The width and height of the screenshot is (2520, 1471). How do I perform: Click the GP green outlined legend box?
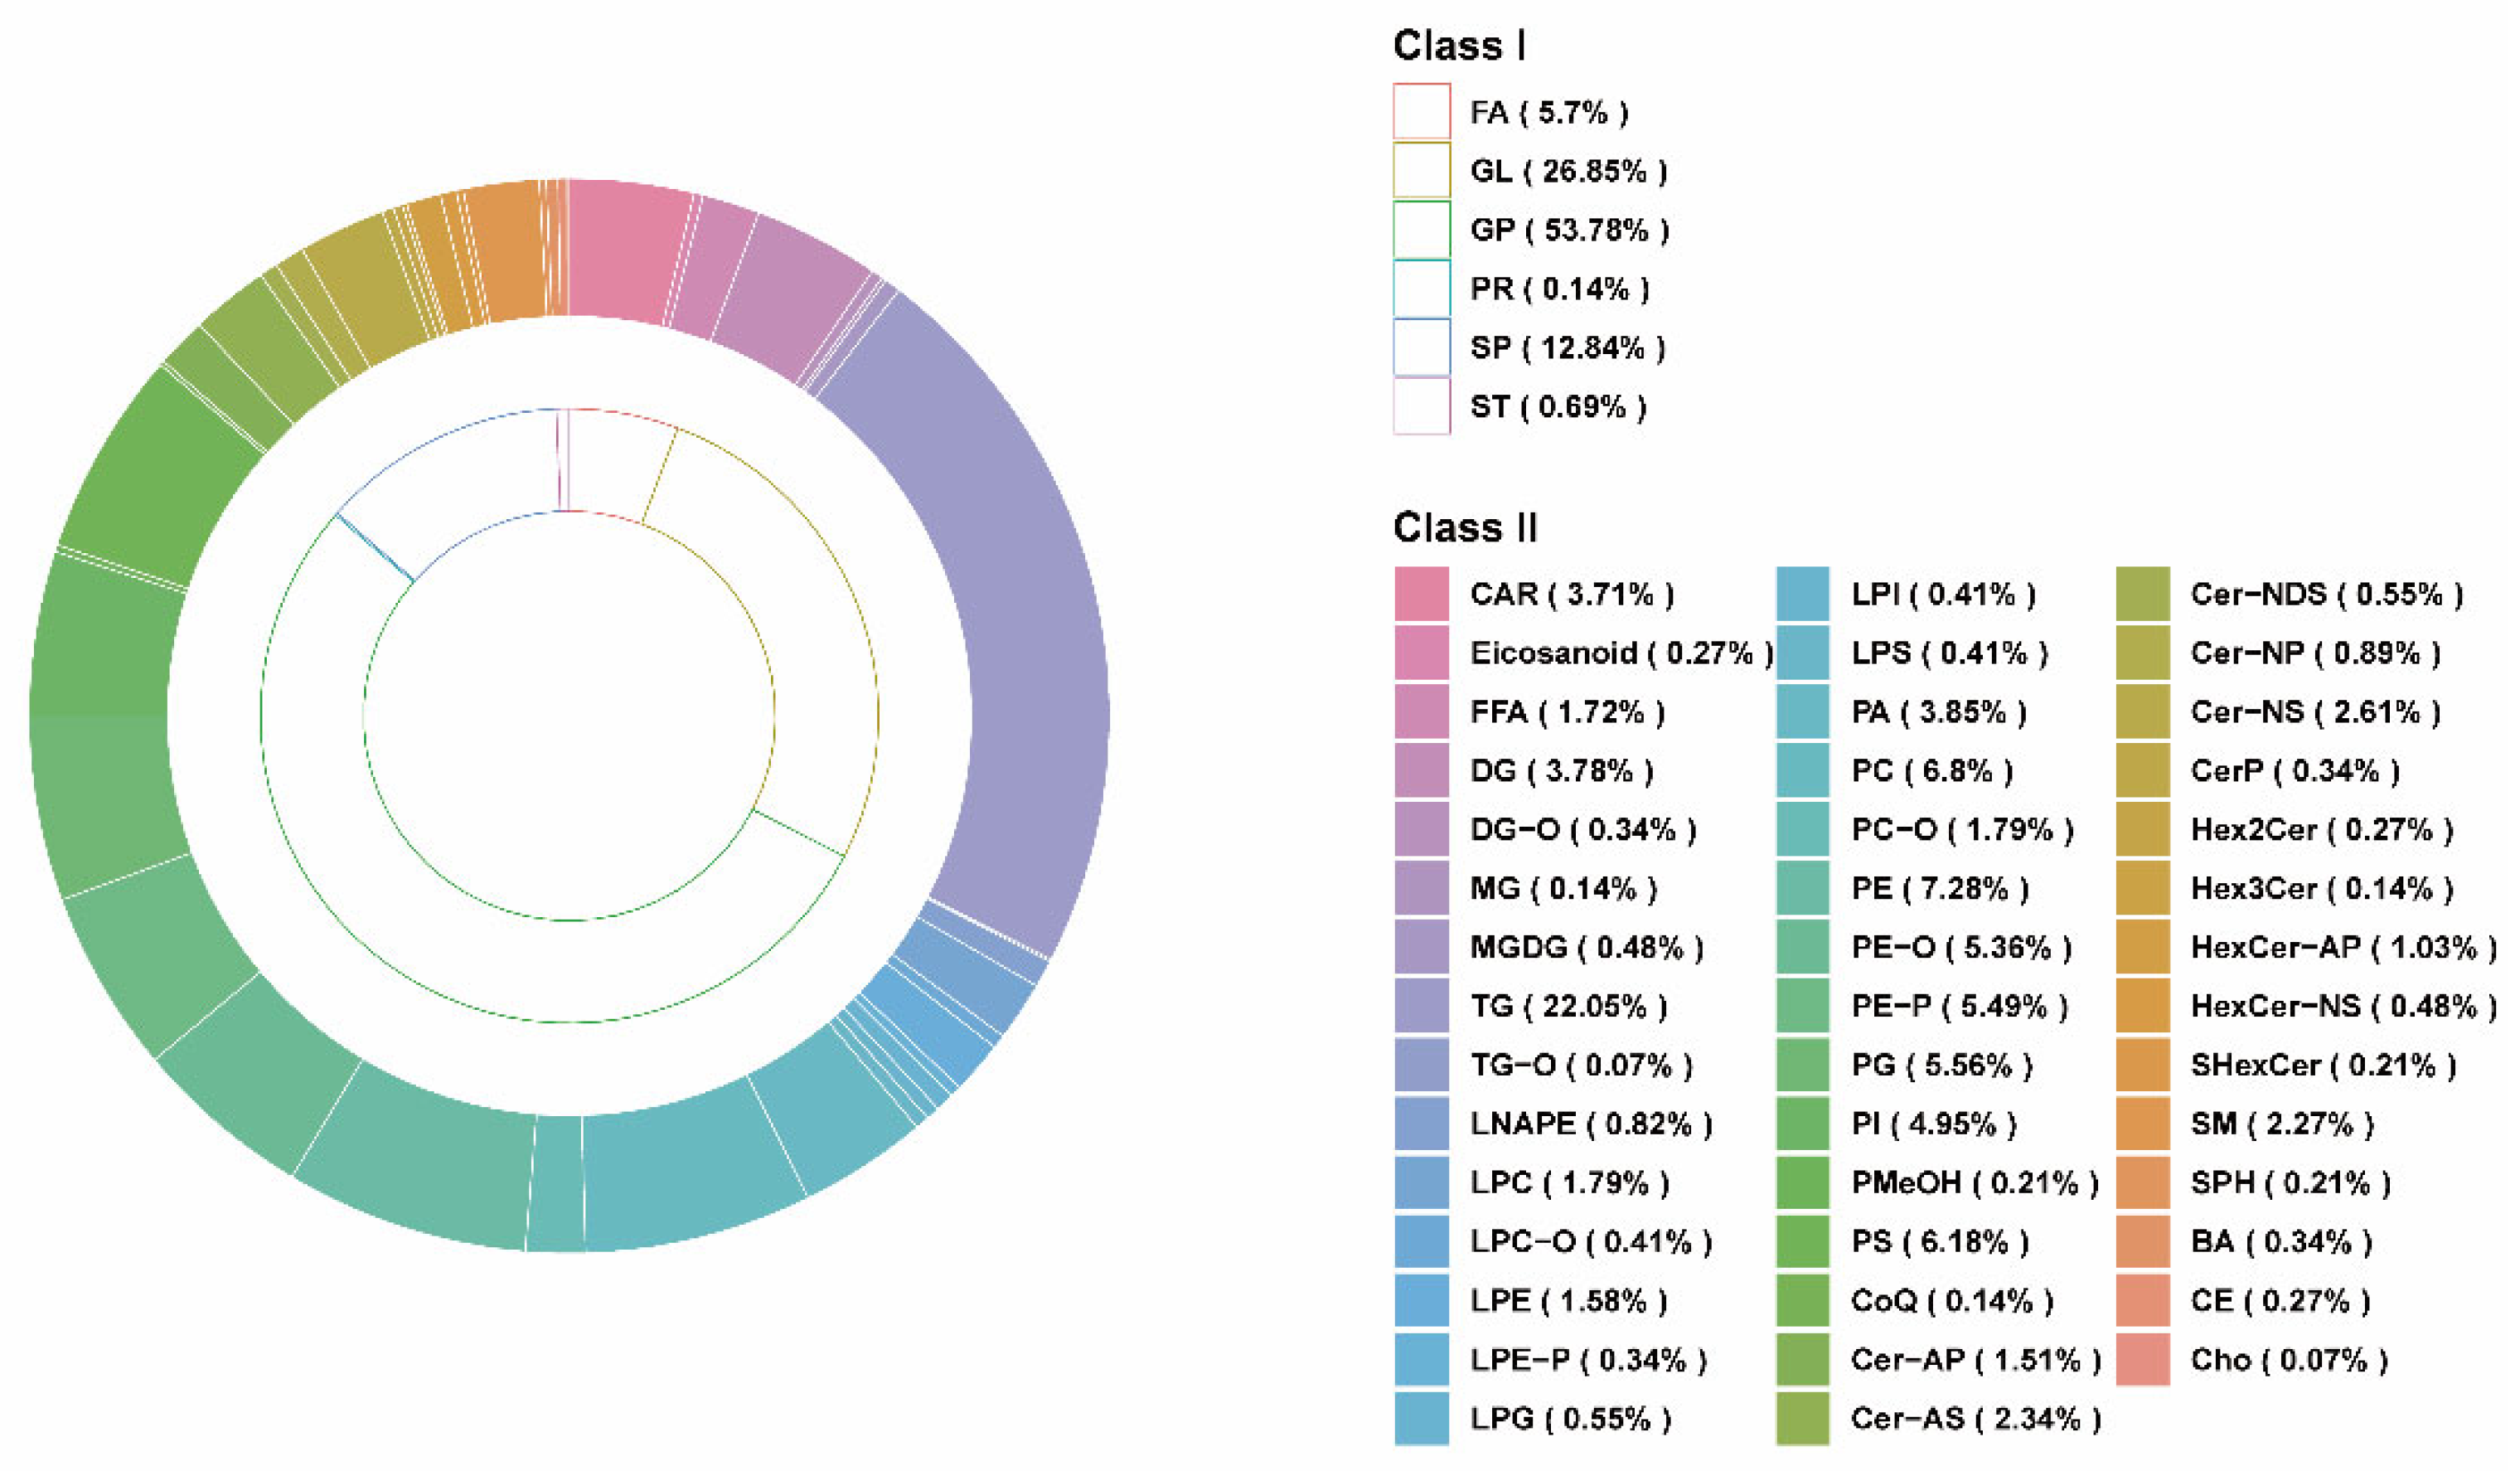click(1421, 229)
